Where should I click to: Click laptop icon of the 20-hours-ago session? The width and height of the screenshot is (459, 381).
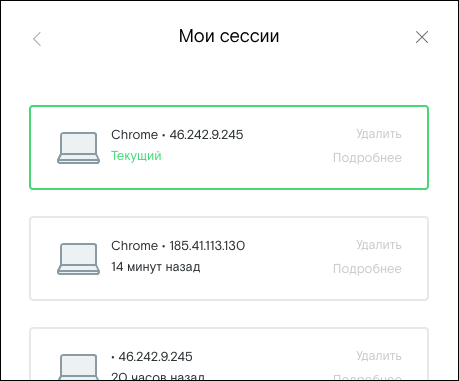tap(78, 367)
